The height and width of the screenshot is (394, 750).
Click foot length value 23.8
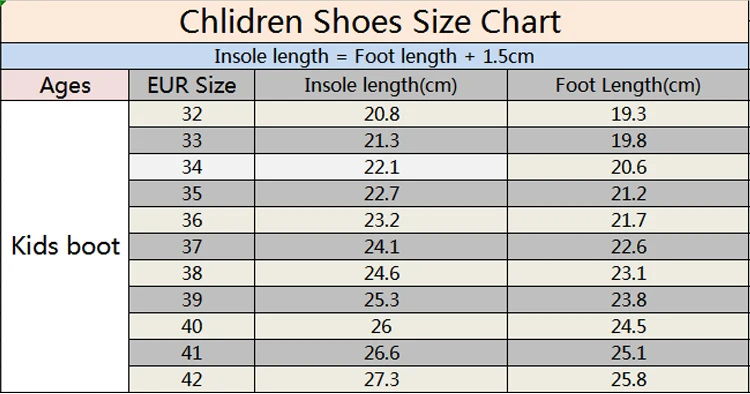coord(628,300)
